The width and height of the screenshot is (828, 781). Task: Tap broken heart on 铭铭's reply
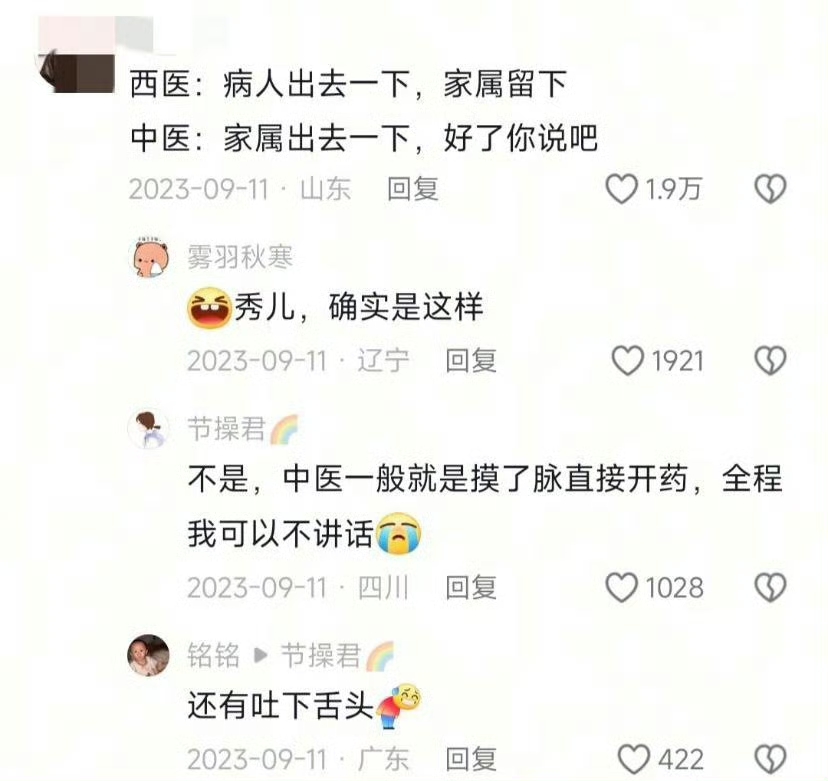770,759
